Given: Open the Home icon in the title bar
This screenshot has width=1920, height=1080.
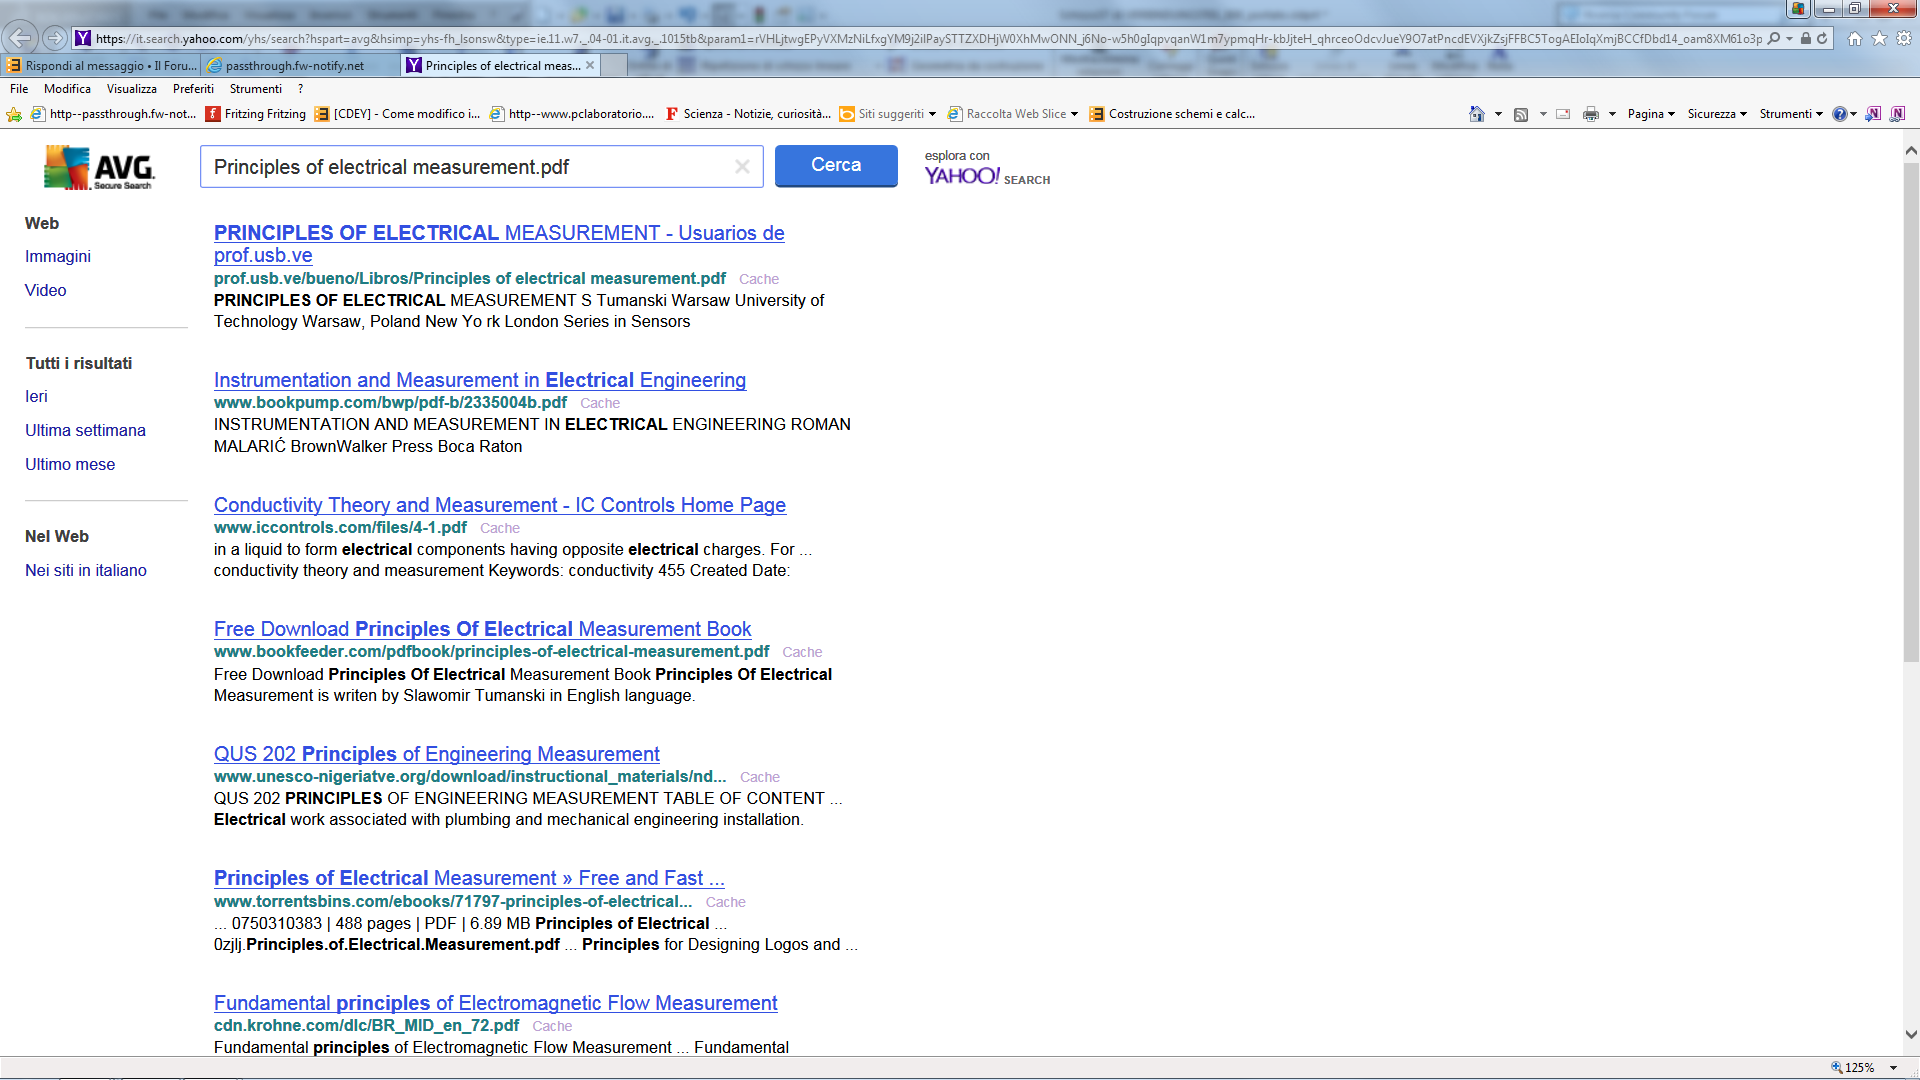Looking at the screenshot, I should pos(1855,38).
